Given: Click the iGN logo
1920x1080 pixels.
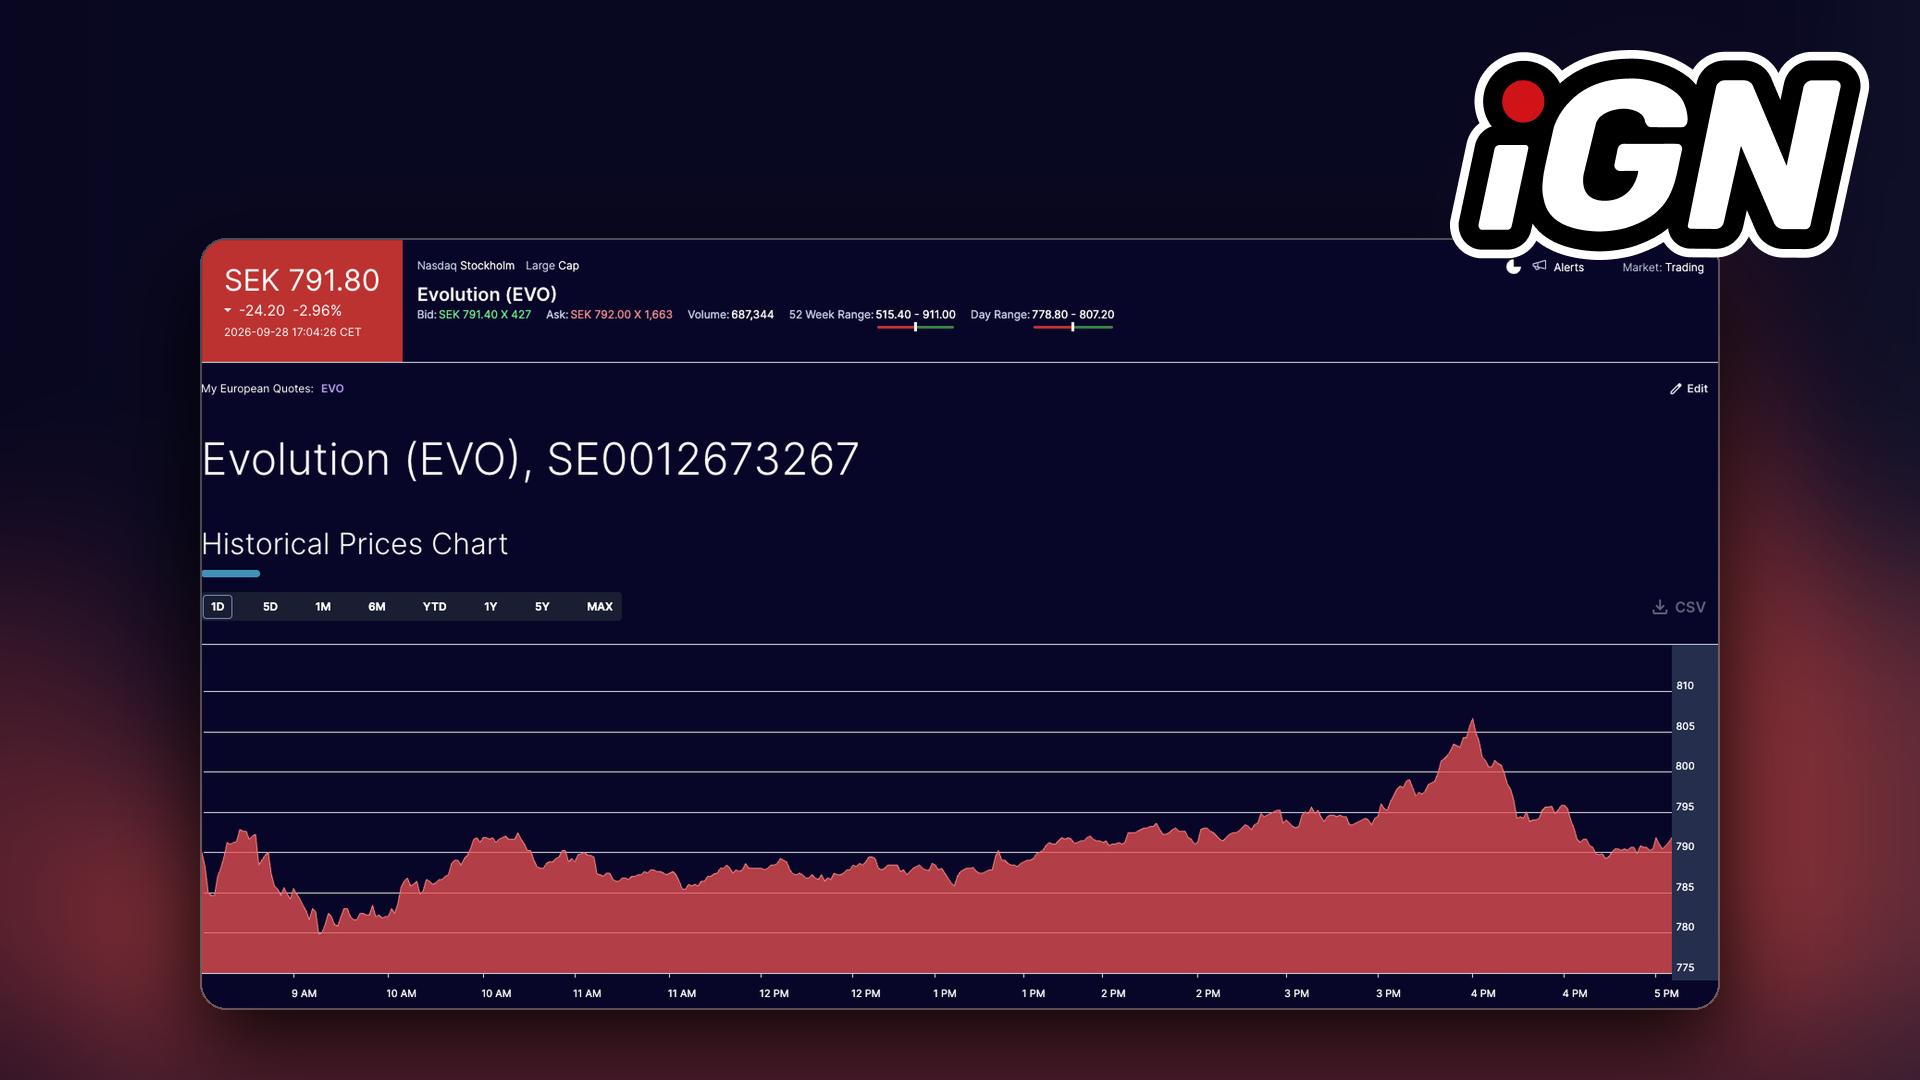Looking at the screenshot, I should 1660,153.
